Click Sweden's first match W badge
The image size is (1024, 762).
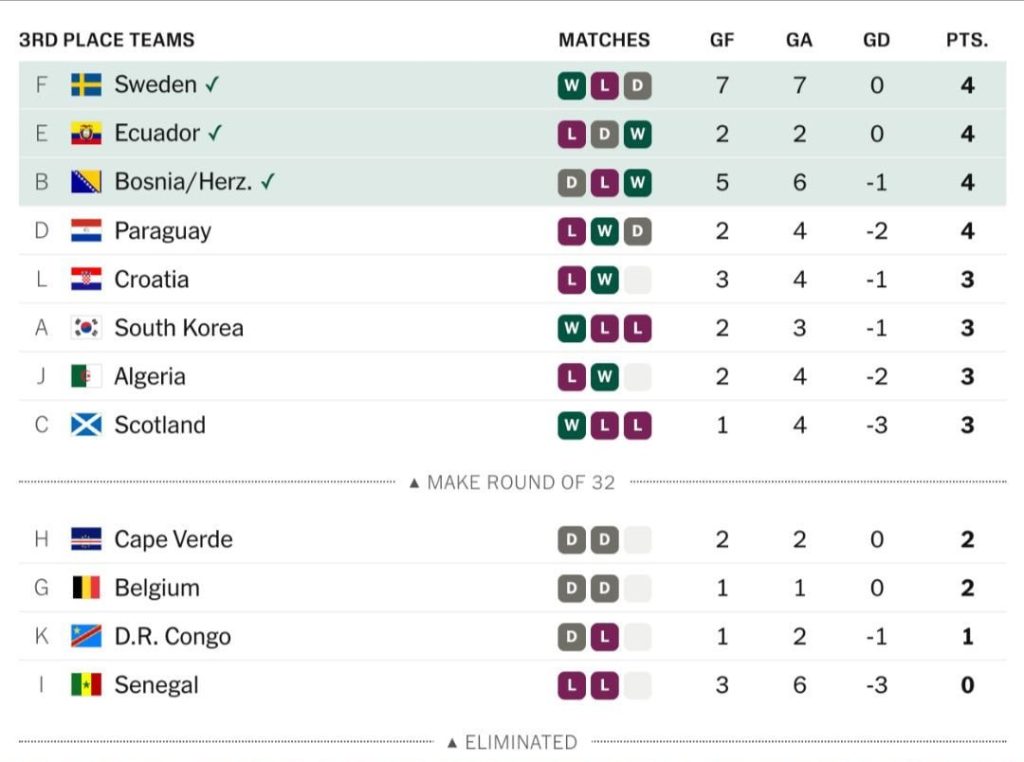571,86
